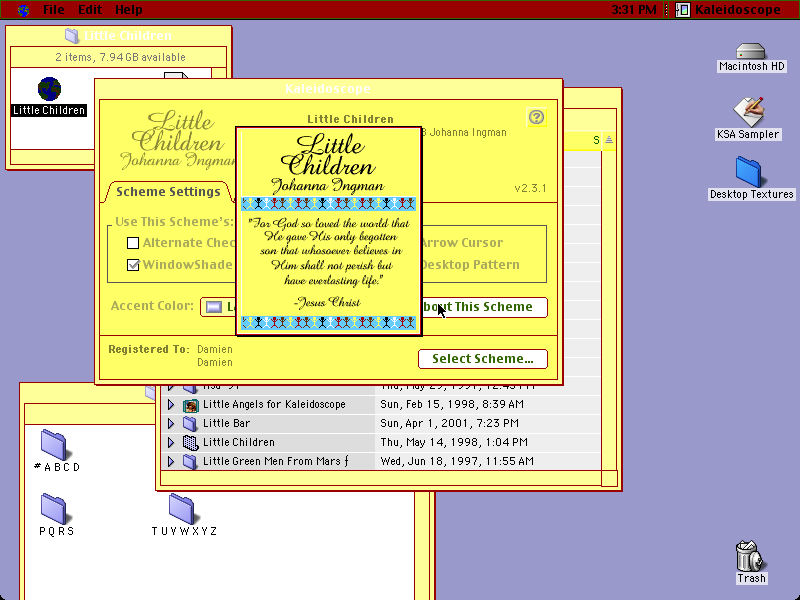Select "Little Children" name in list view
The height and width of the screenshot is (600, 800).
tap(239, 442)
